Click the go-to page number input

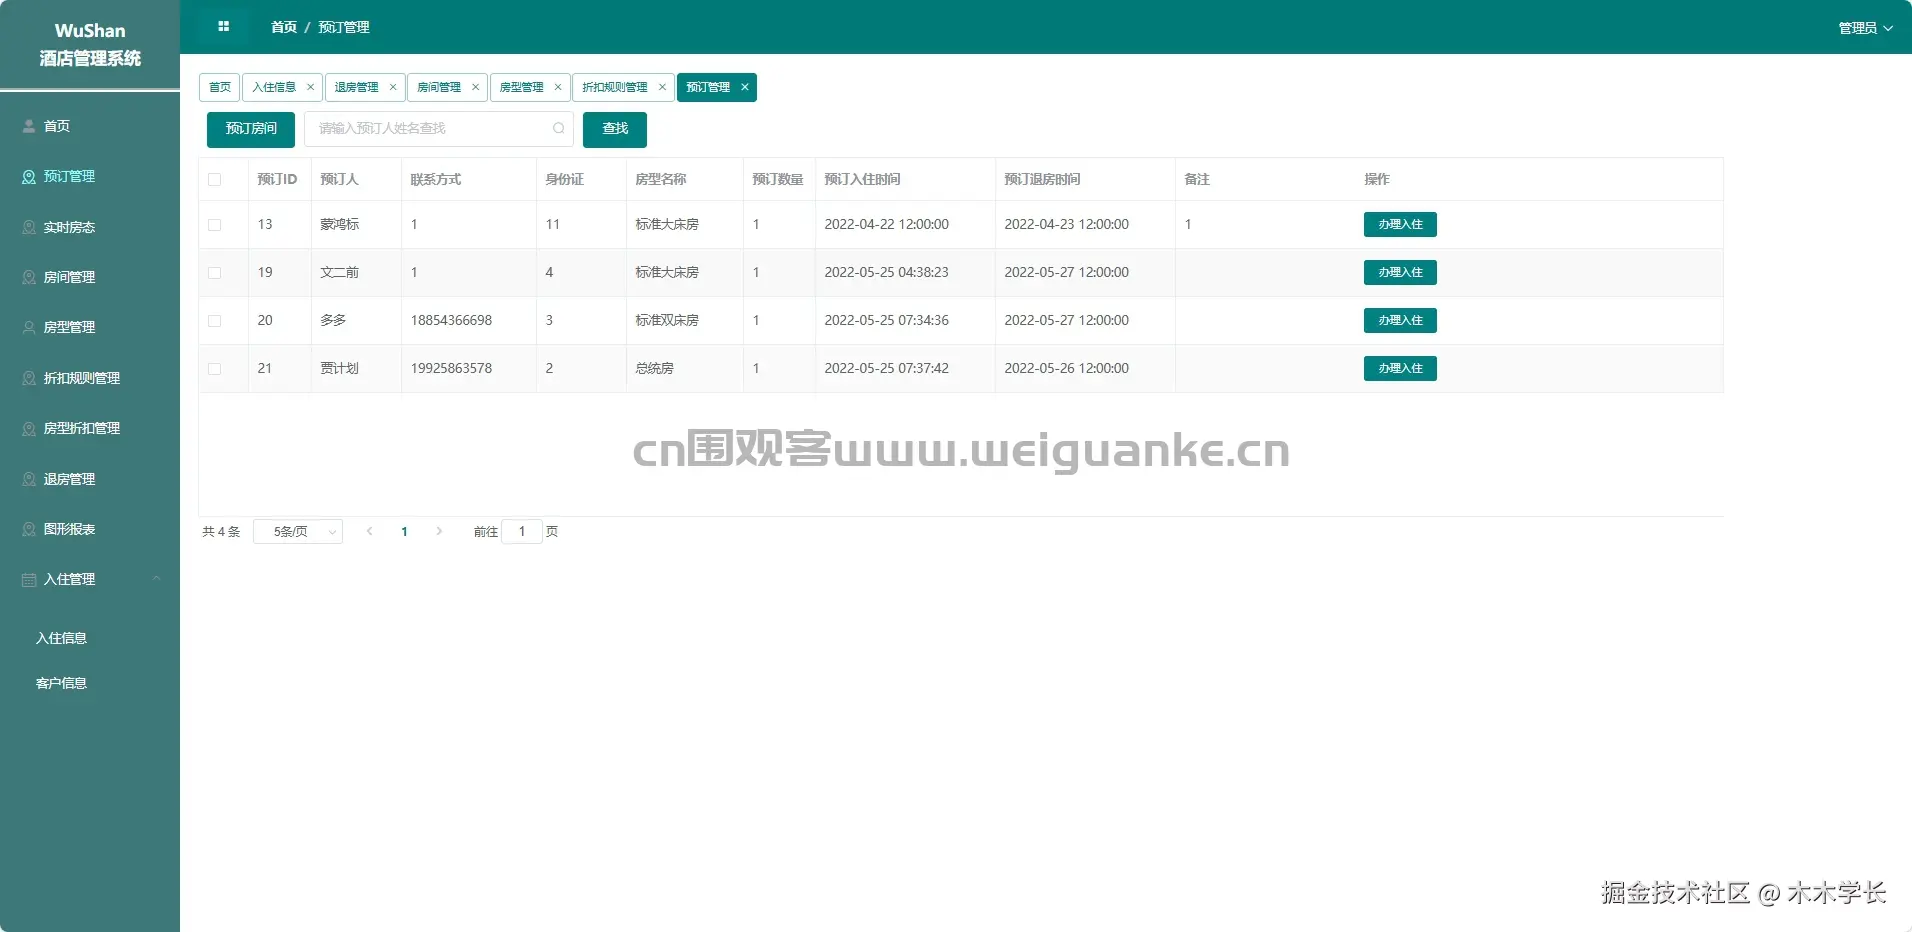click(x=522, y=531)
